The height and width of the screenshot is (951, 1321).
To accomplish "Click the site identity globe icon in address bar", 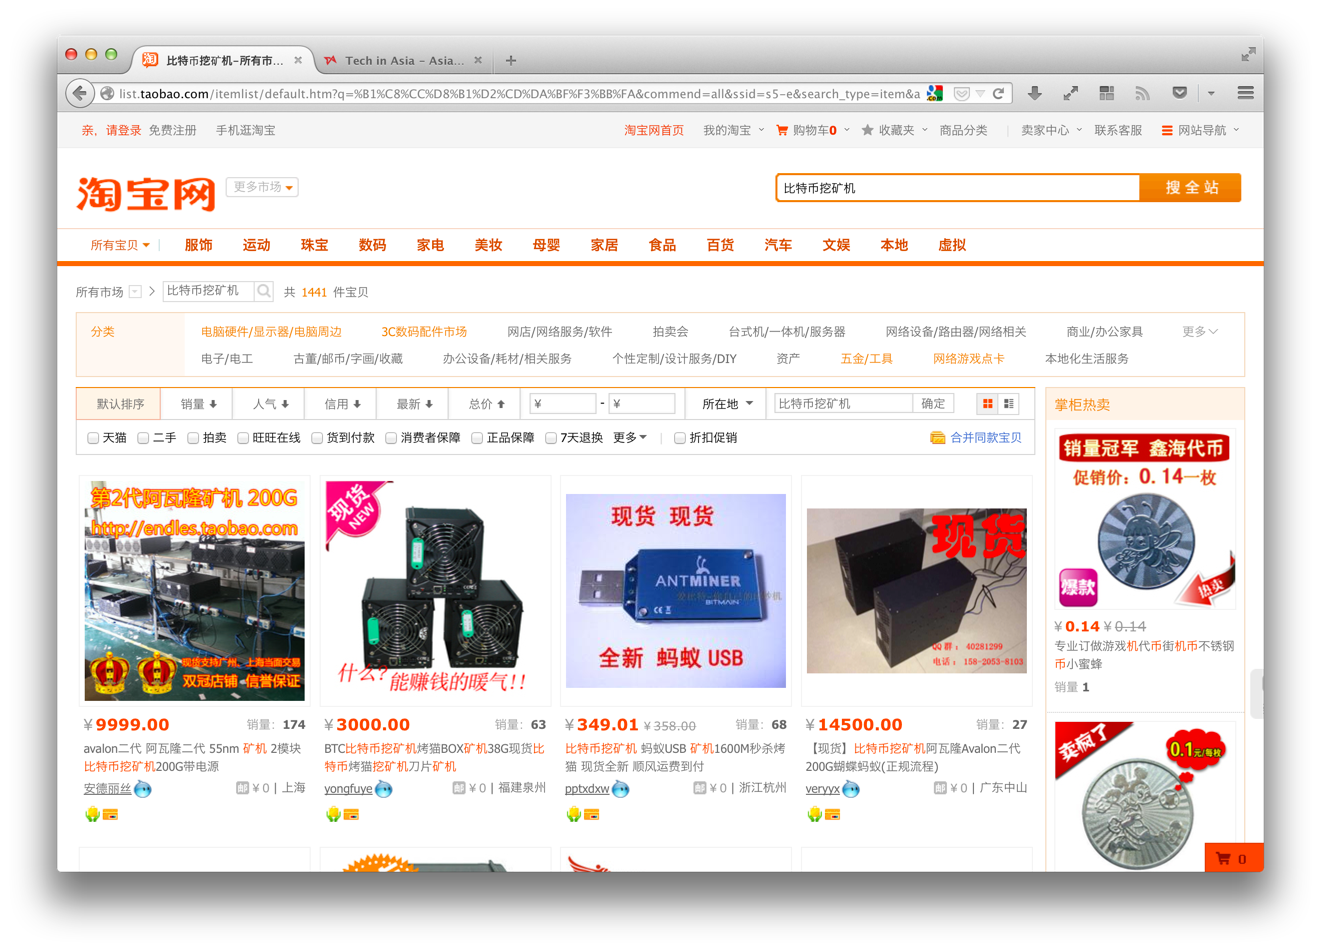I will click(107, 93).
